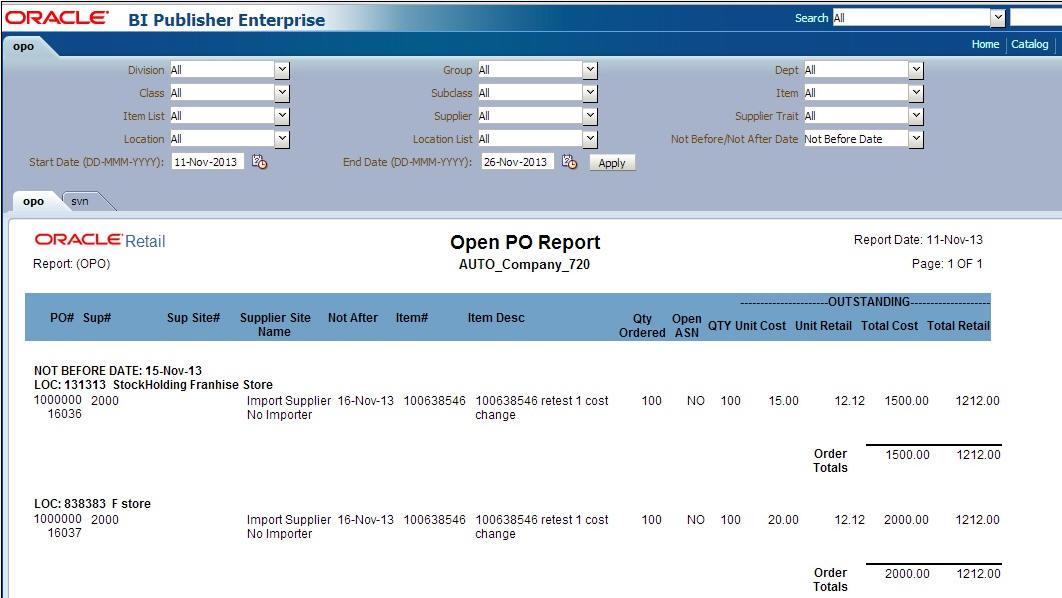This screenshot has width=1062, height=598.
Task: Click the Unit Retail column header
Action: click(x=823, y=326)
